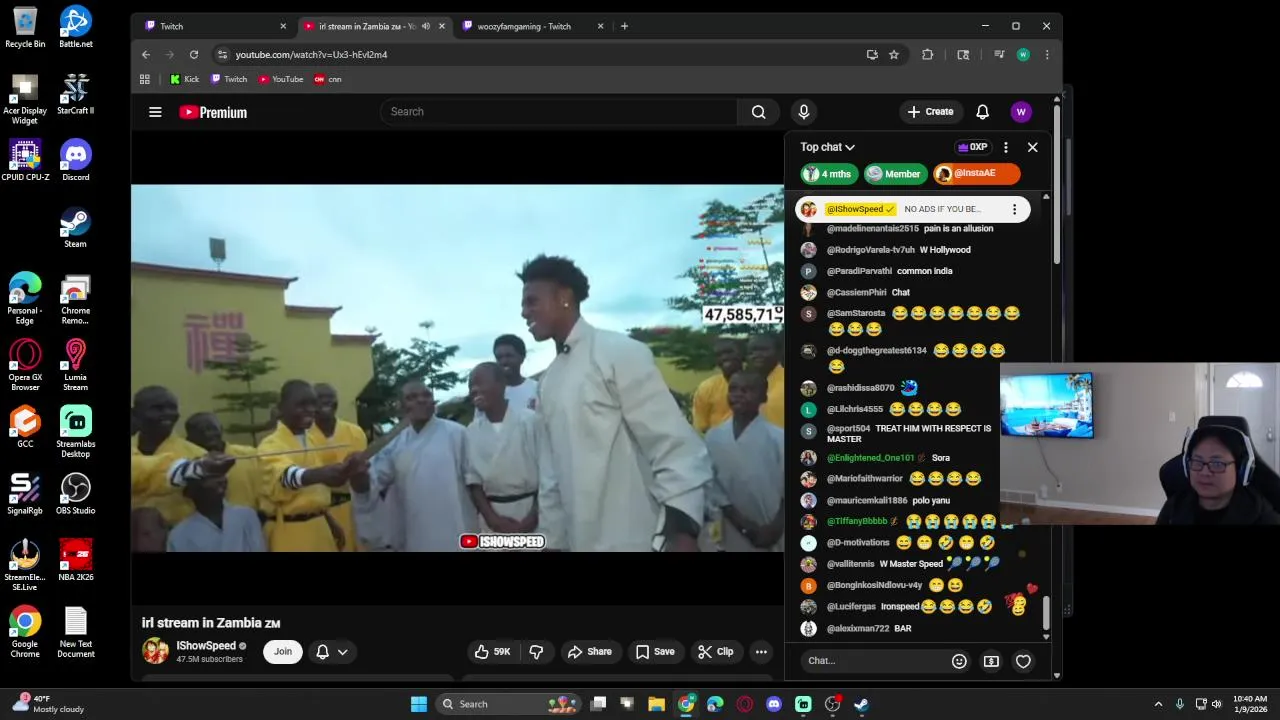This screenshot has height=720, width=1280.
Task: Open Discord from the taskbar
Action: (773, 704)
